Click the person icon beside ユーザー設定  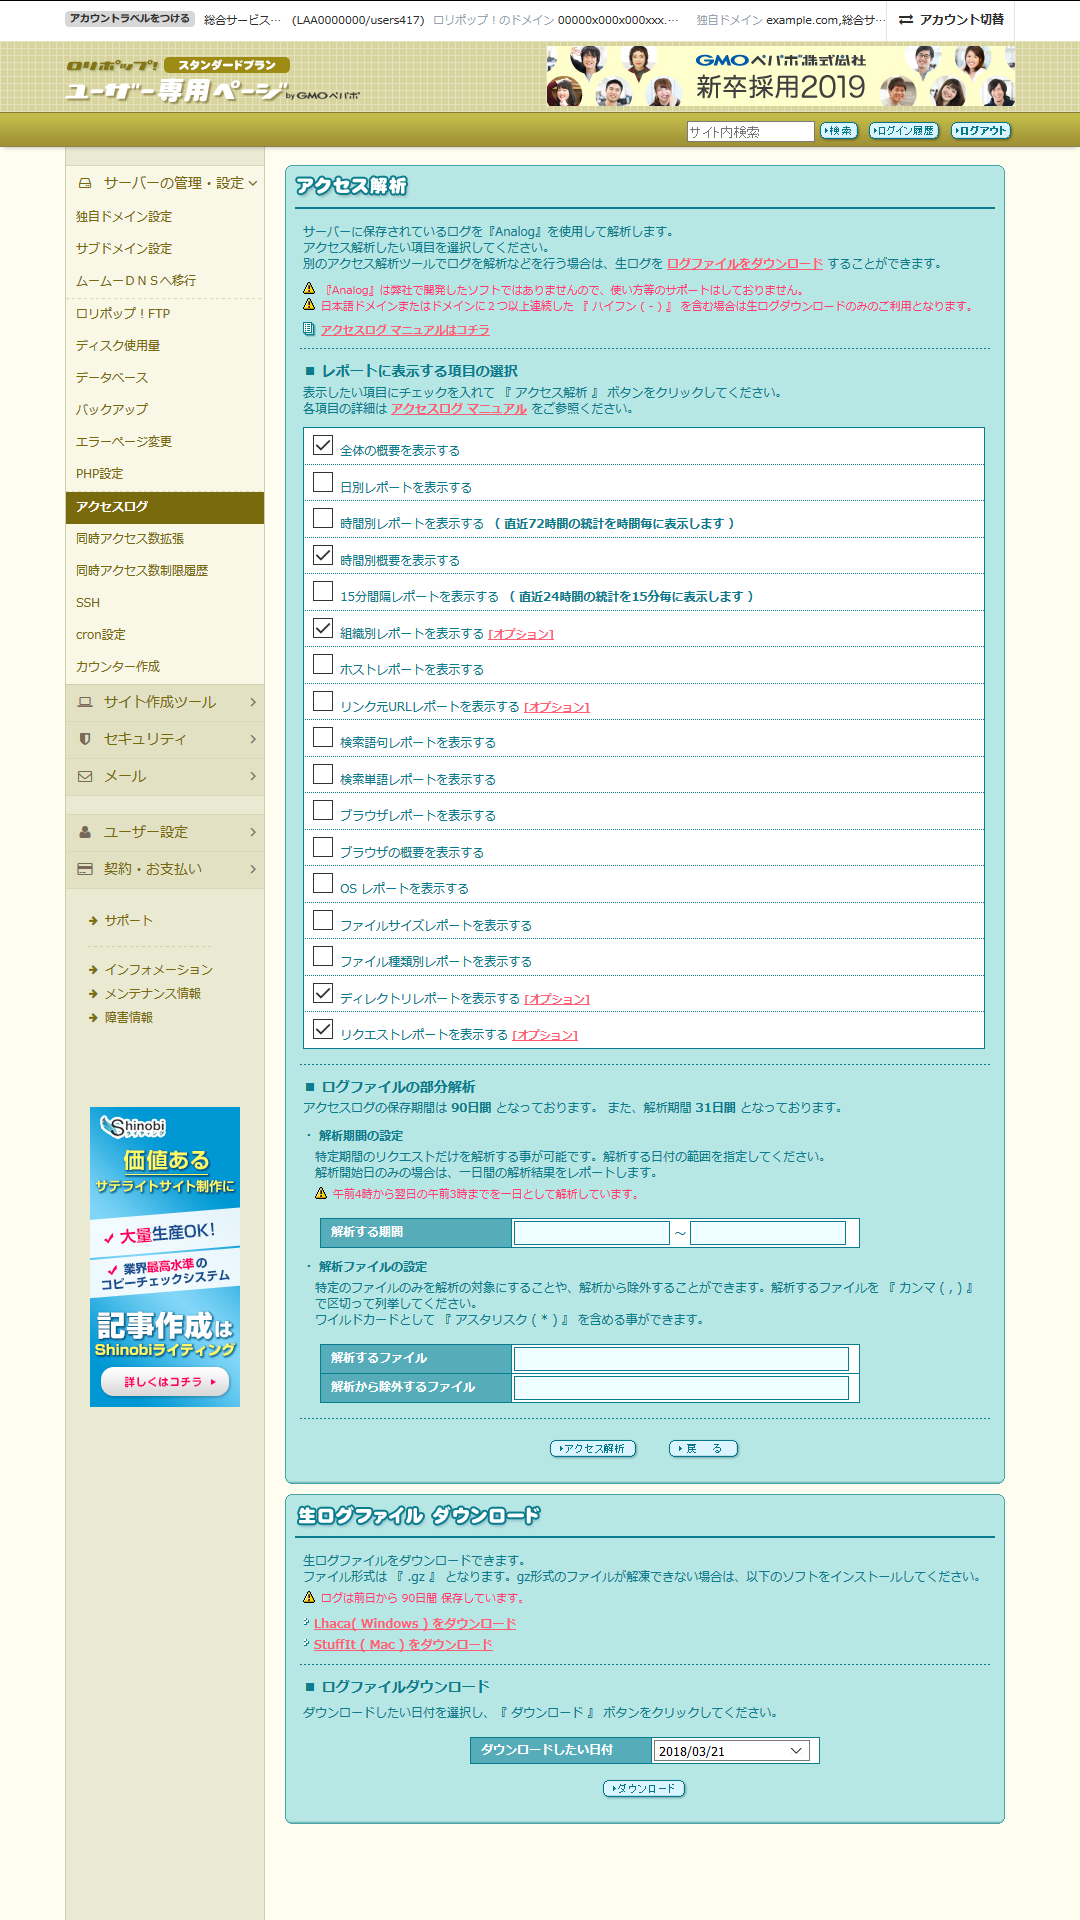85,832
